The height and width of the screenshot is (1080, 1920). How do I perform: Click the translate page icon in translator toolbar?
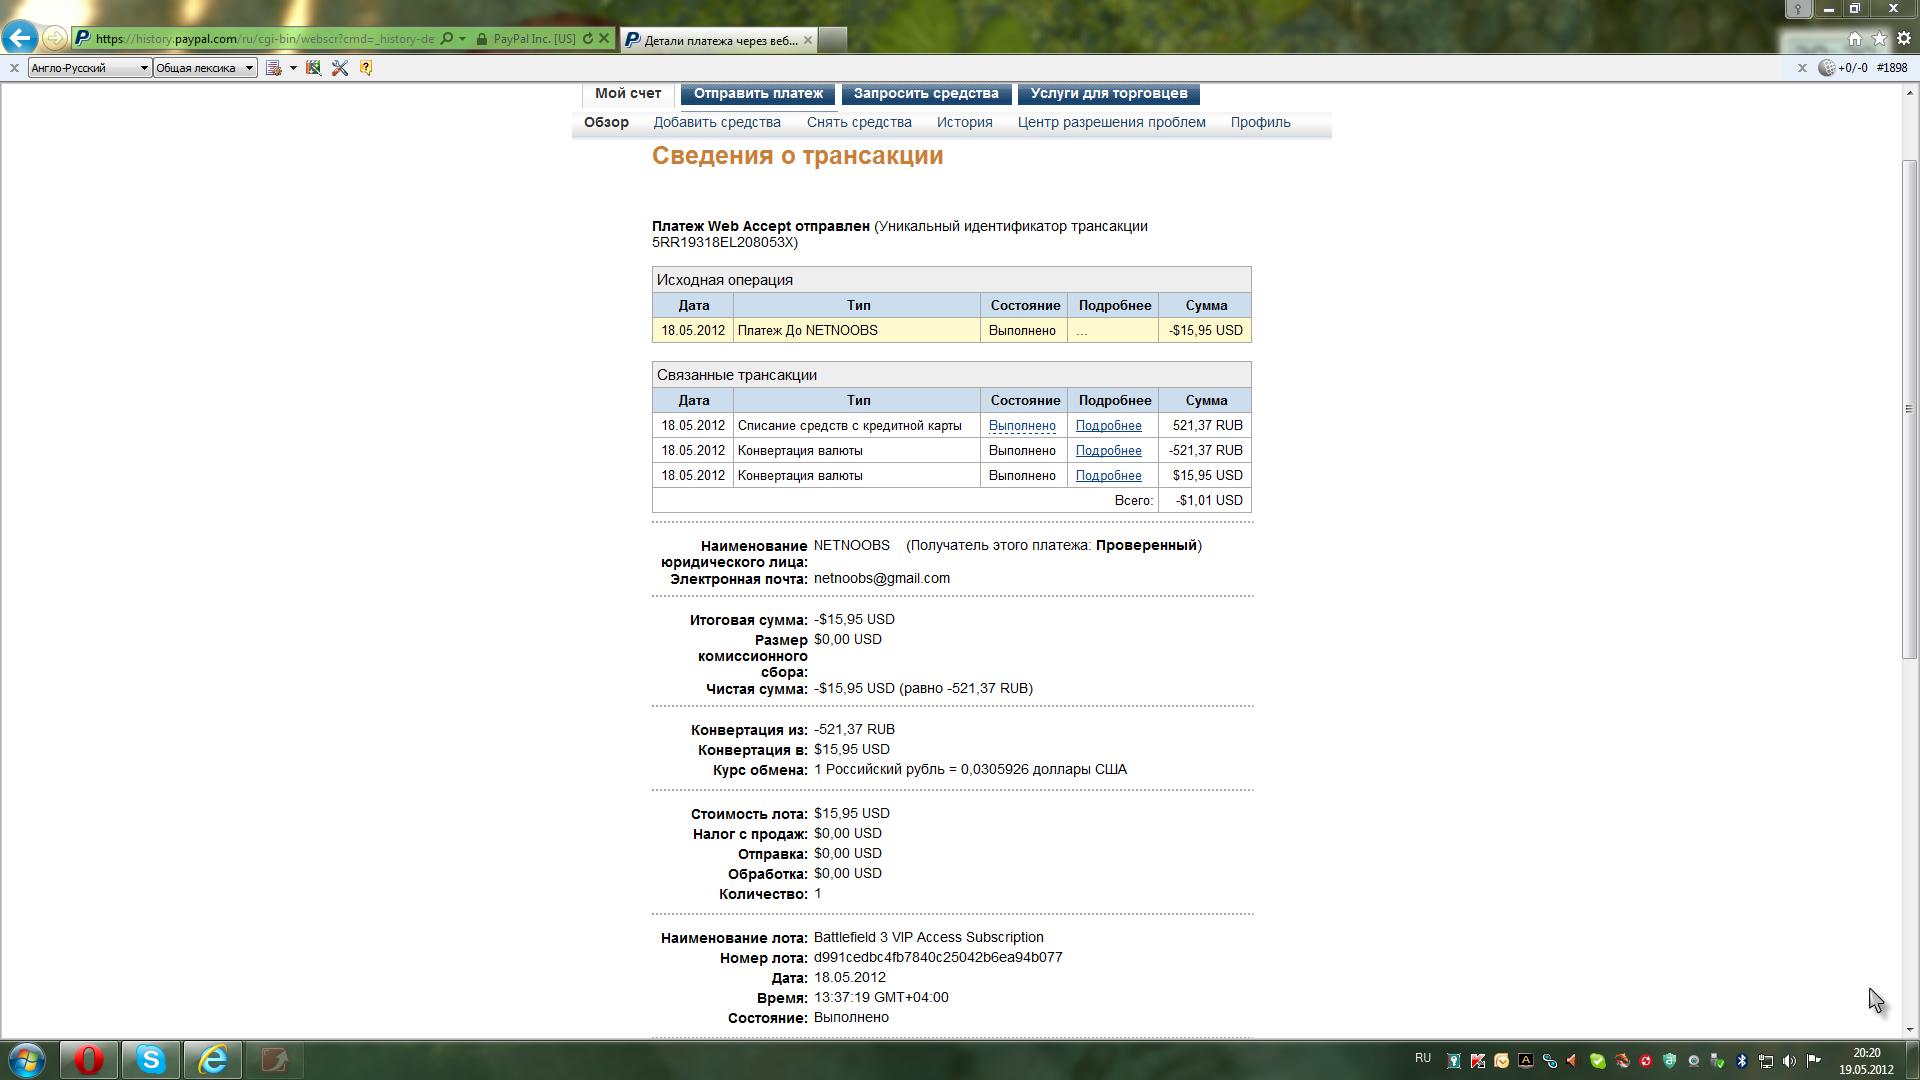(x=273, y=68)
